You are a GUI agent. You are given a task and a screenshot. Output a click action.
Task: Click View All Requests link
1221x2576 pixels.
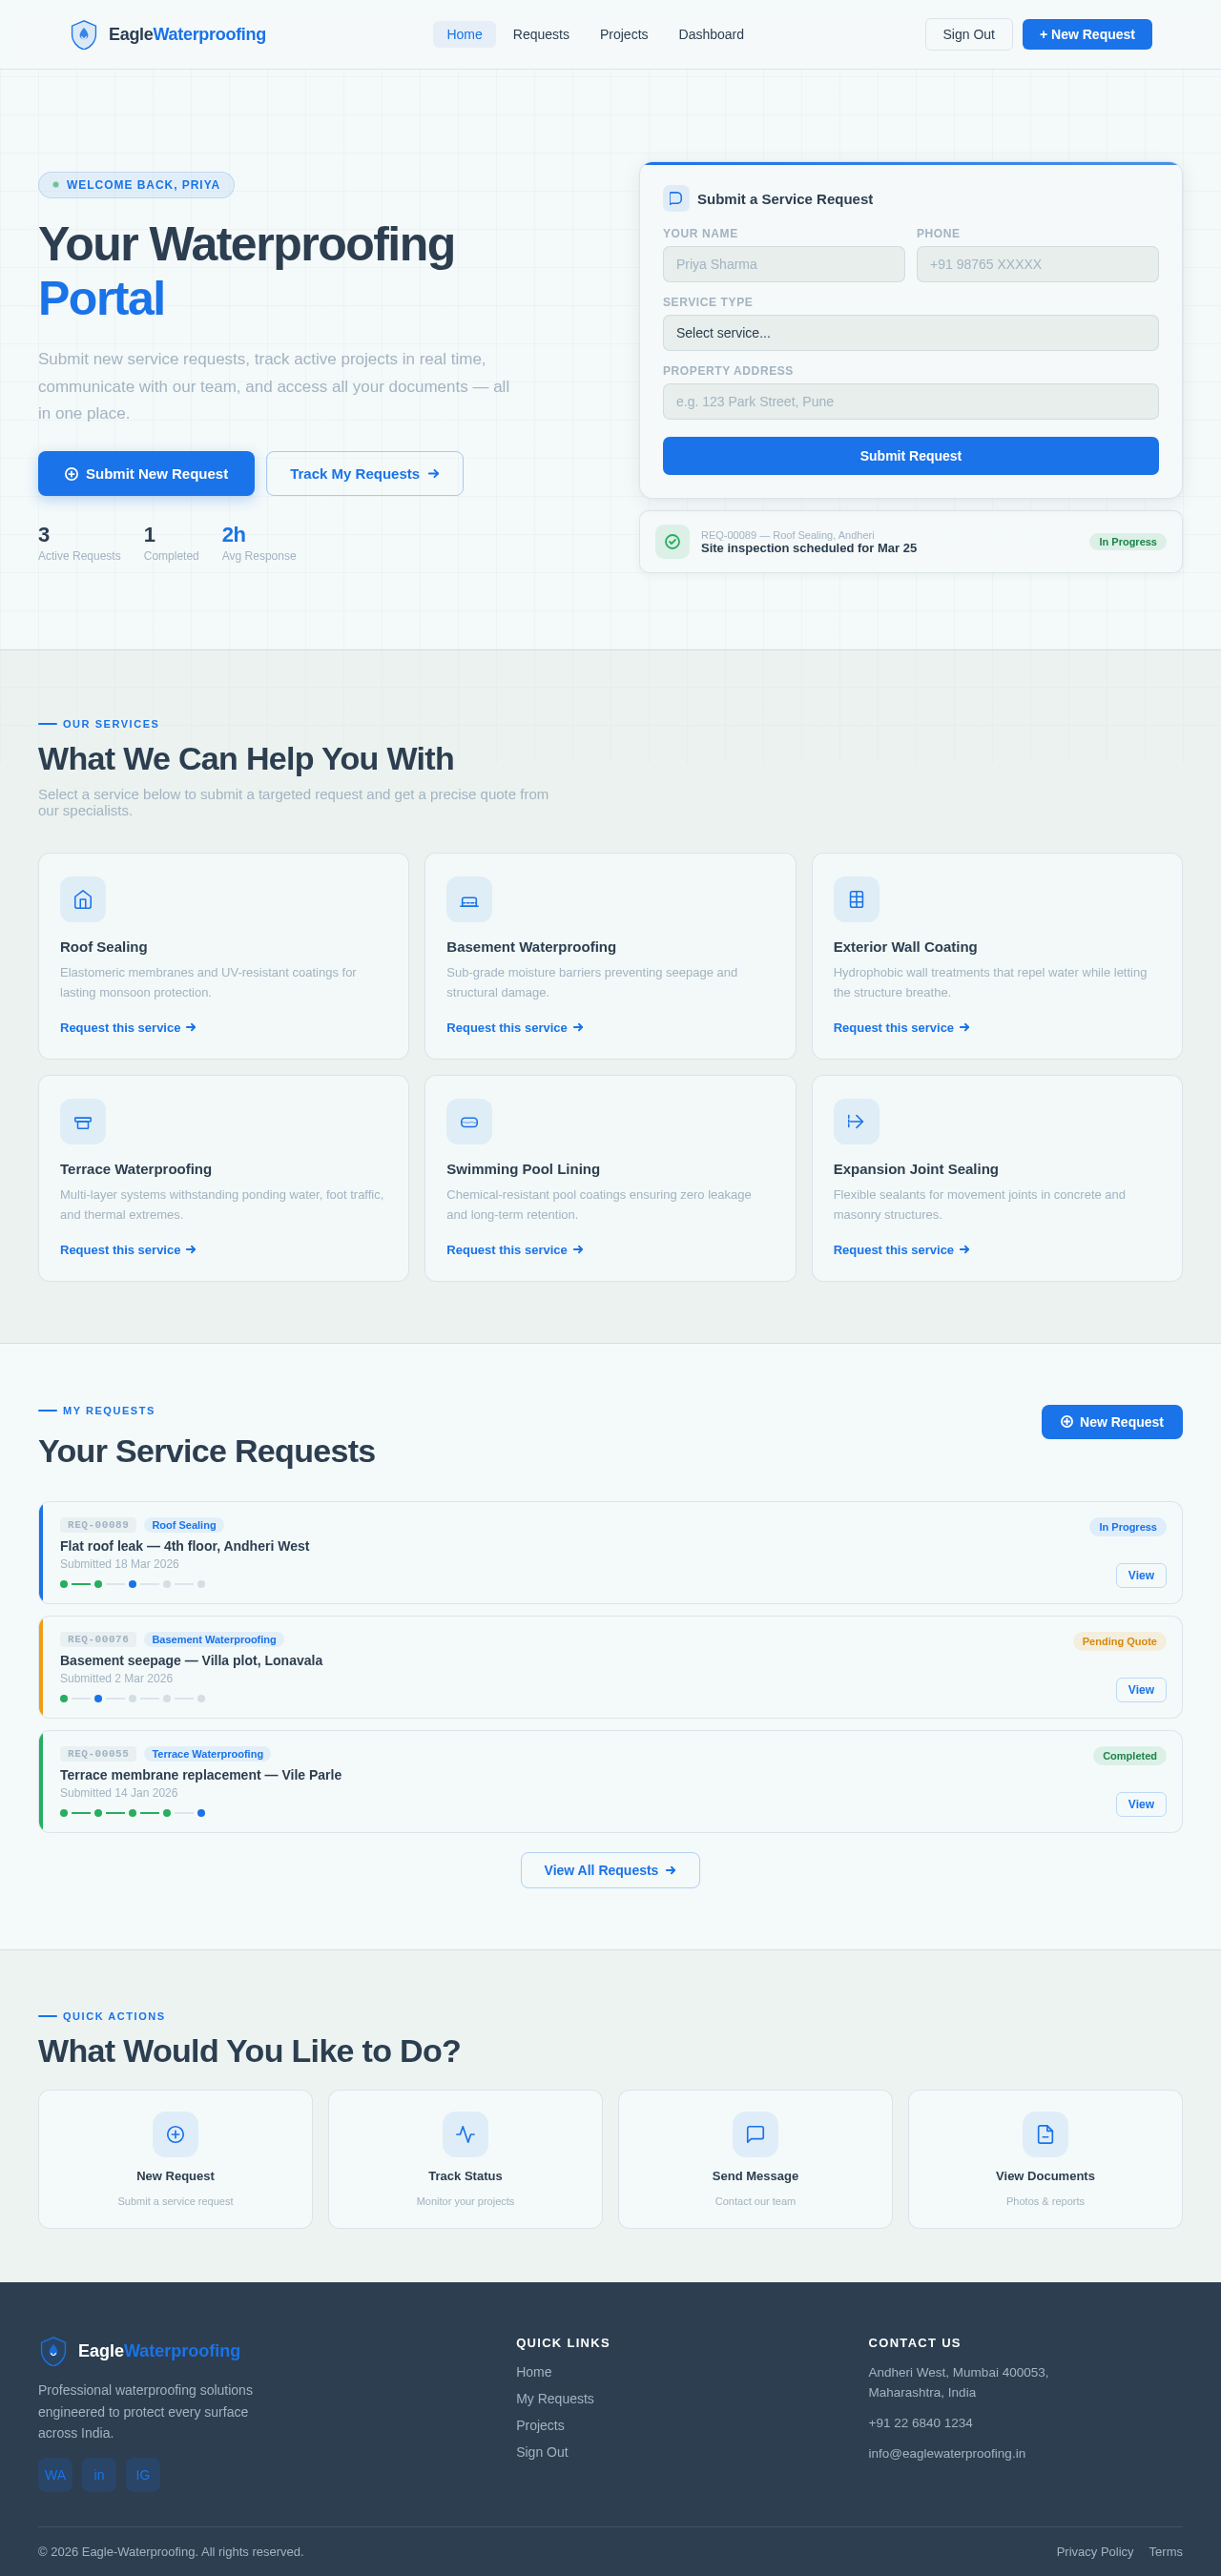[x=610, y=1870]
